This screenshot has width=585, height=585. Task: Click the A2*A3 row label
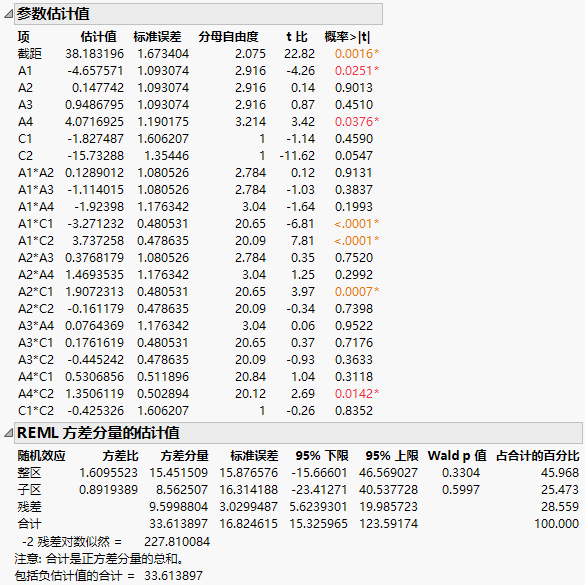(36, 258)
